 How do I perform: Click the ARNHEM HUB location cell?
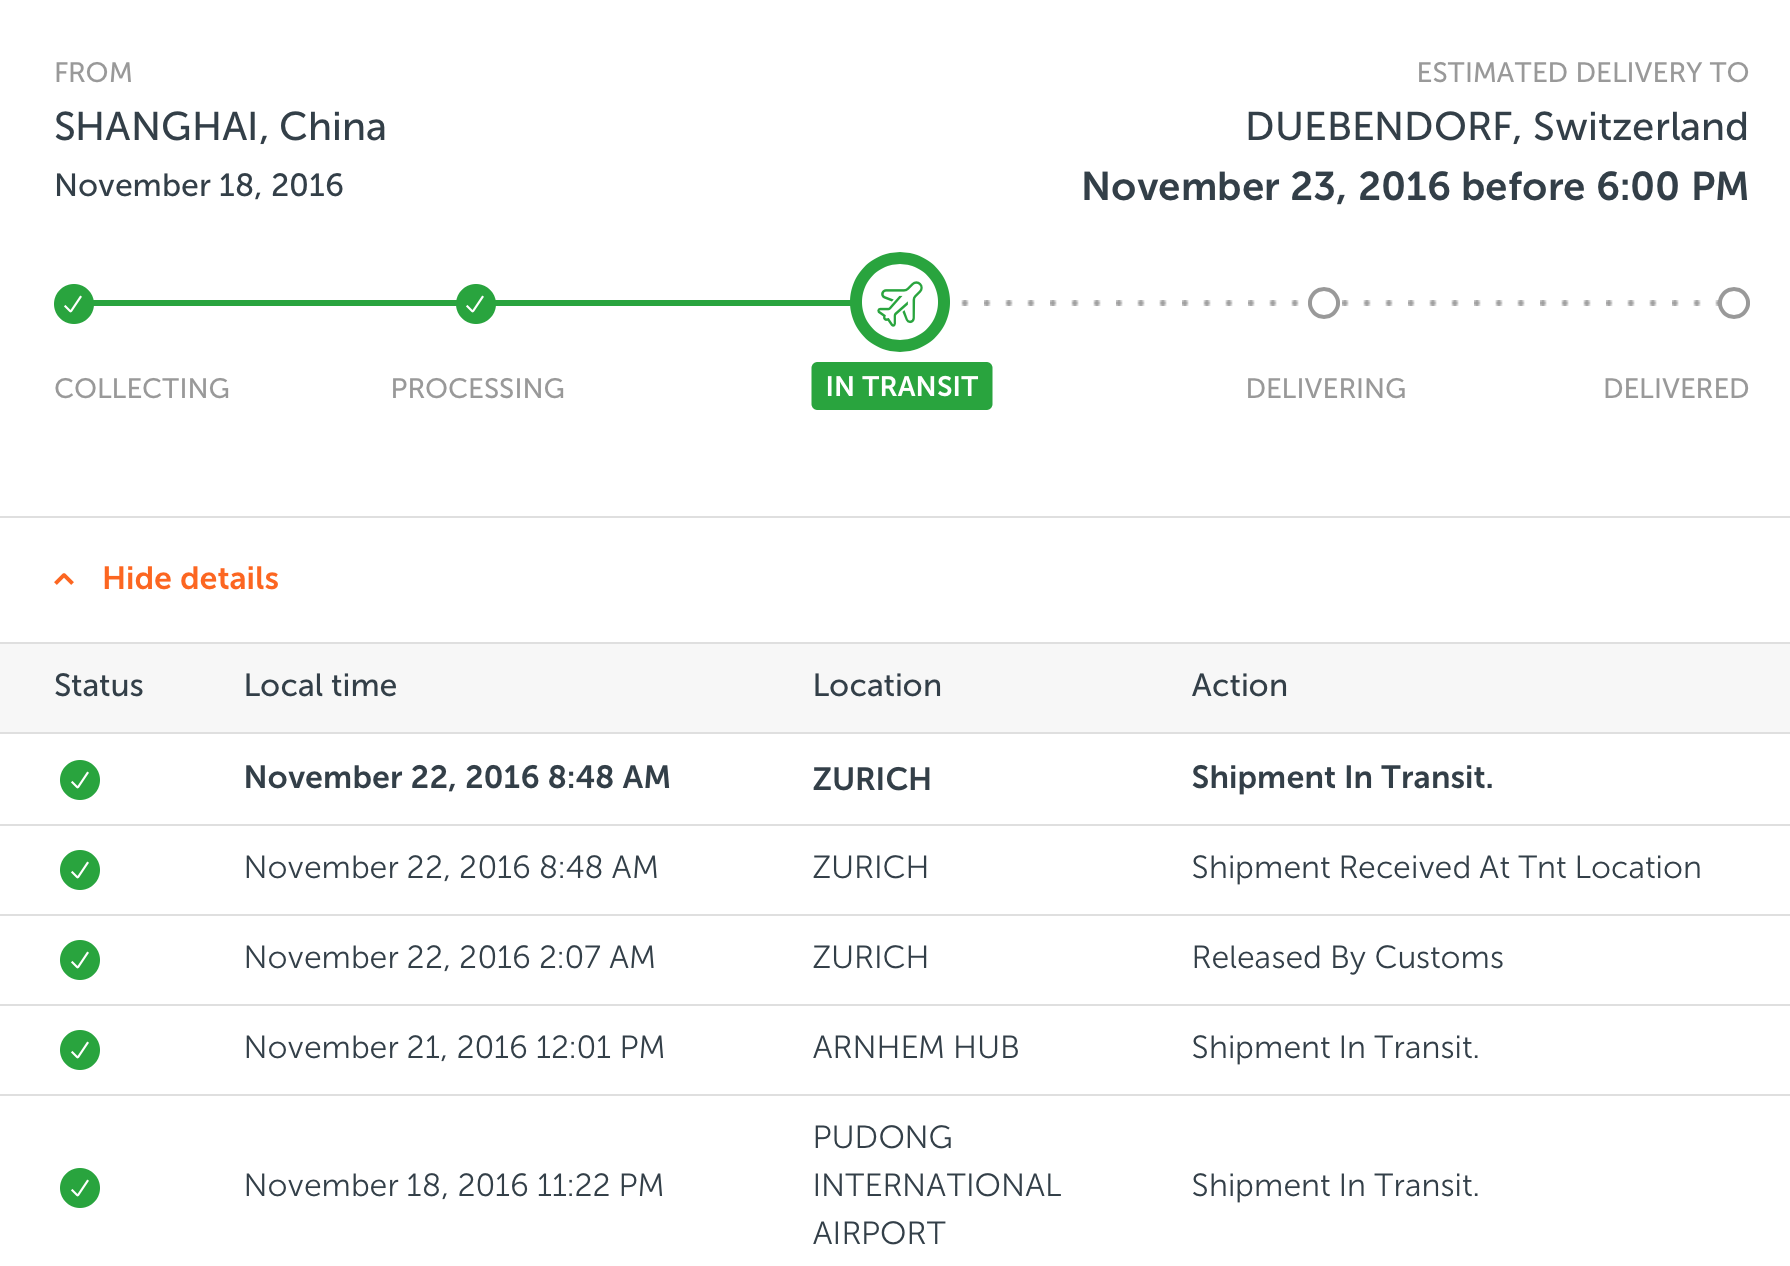click(x=916, y=1047)
